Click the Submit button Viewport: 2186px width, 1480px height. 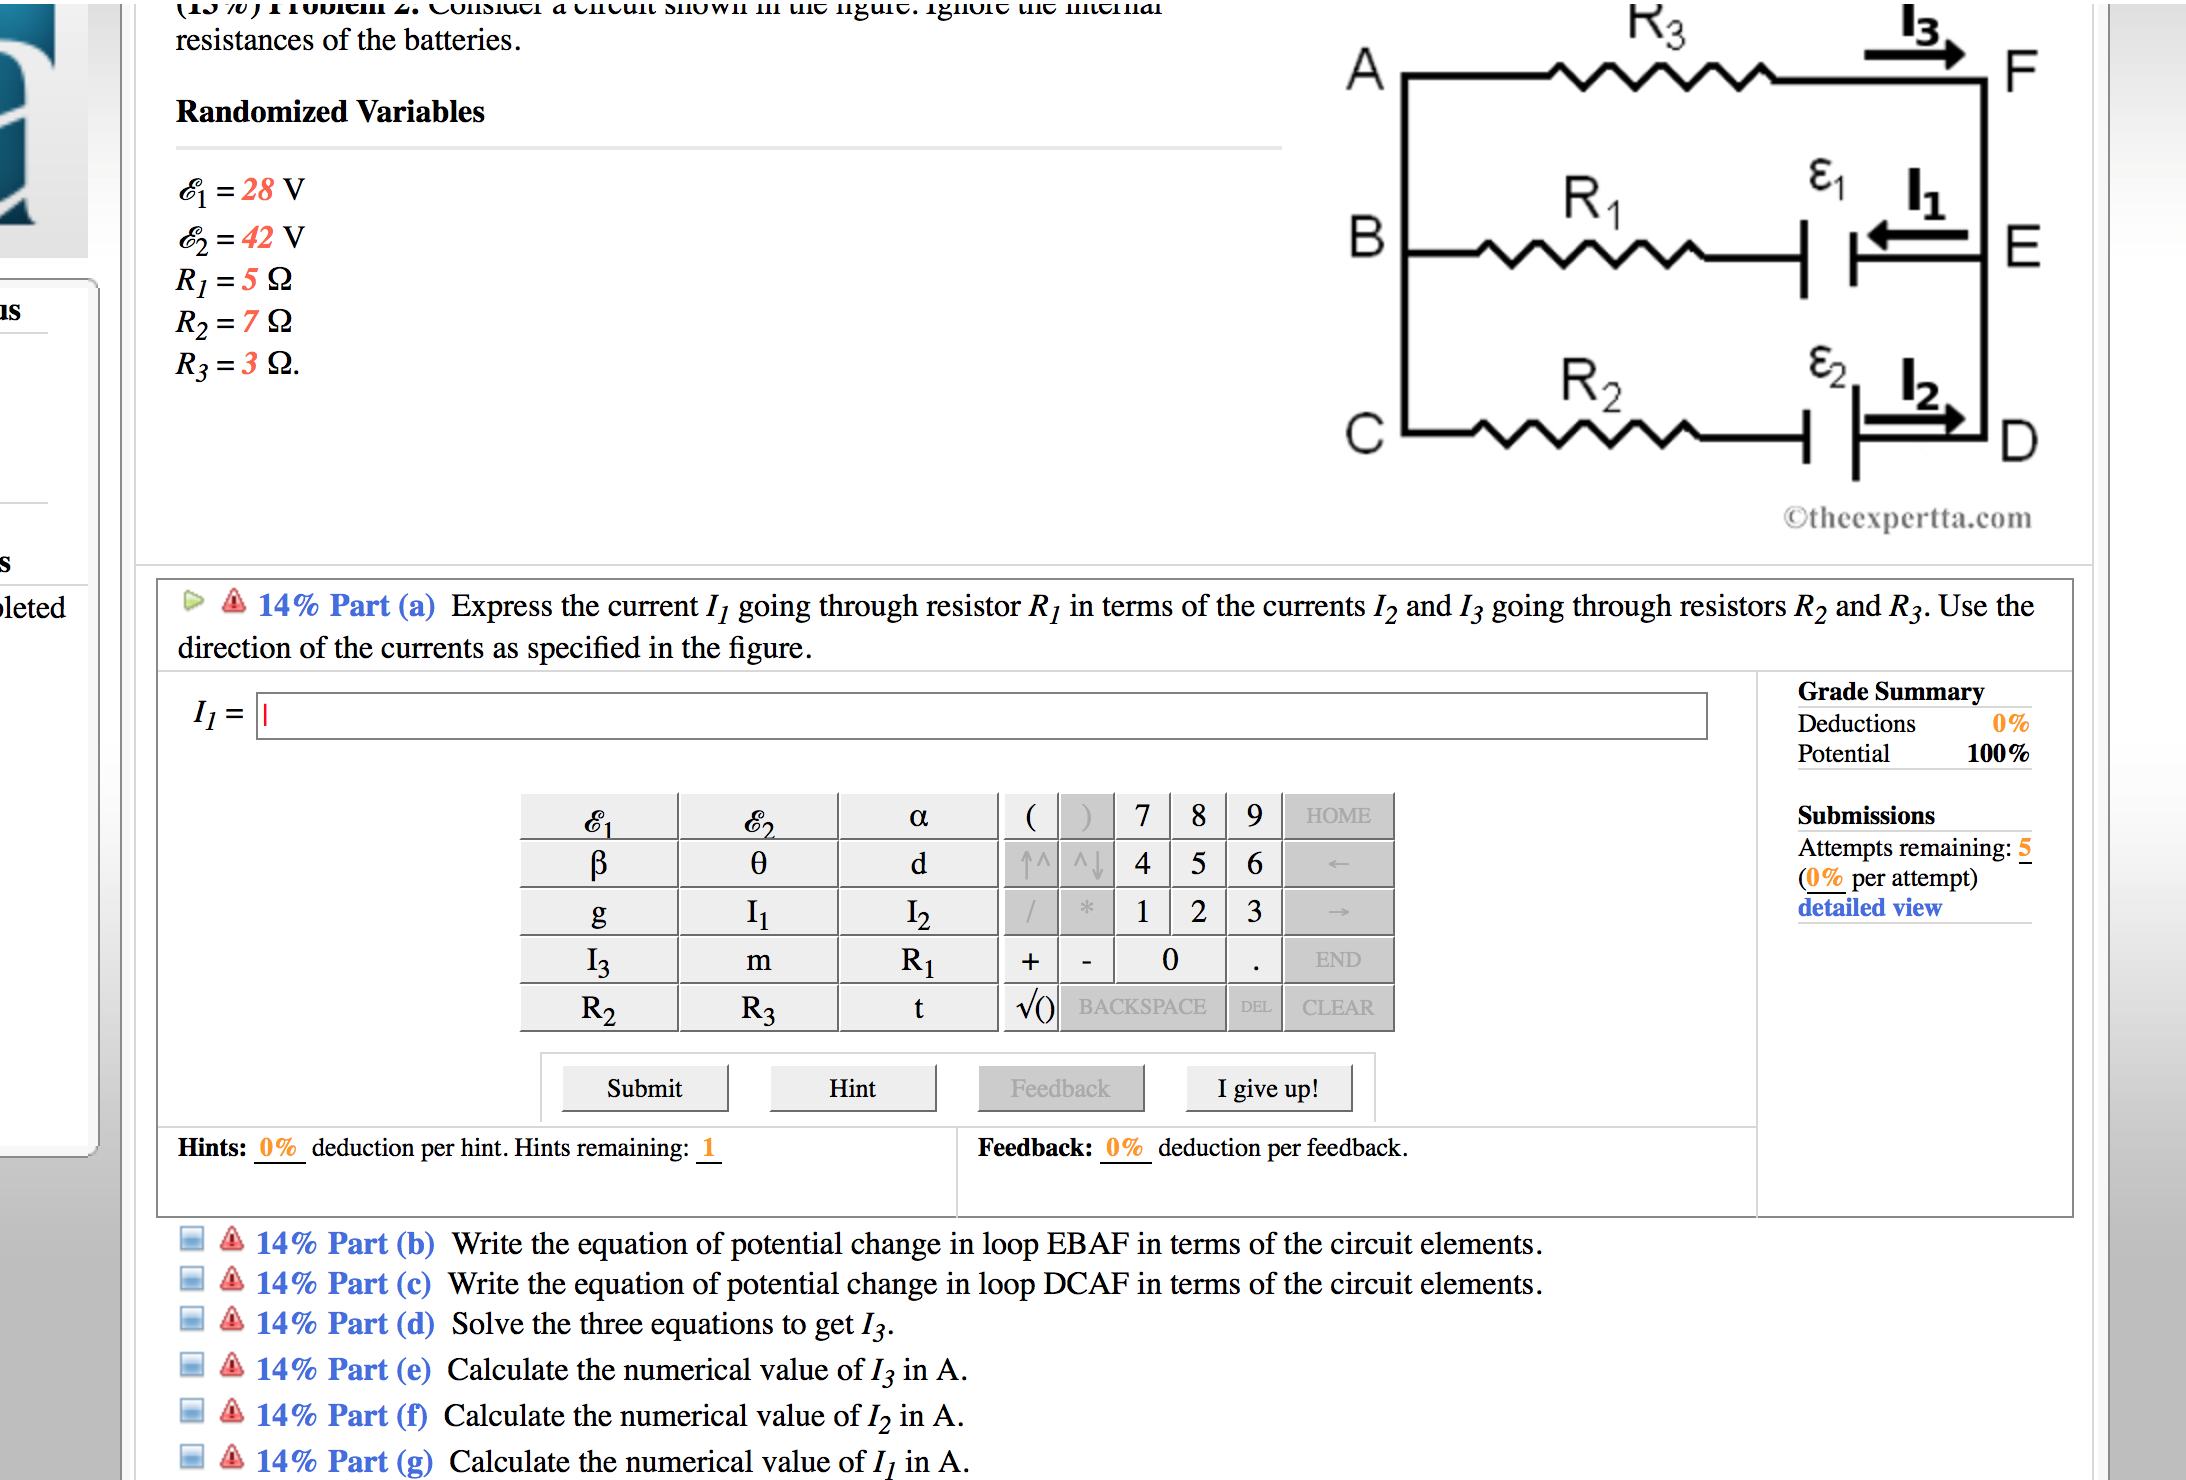pos(643,1088)
